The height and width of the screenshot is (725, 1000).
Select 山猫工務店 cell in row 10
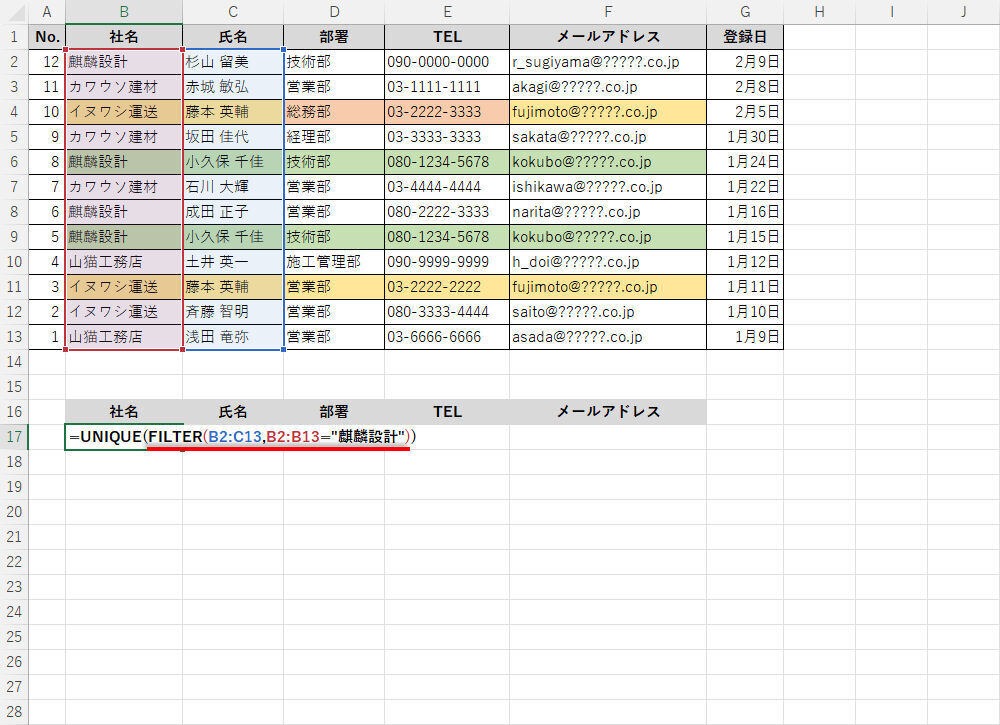click(124, 261)
